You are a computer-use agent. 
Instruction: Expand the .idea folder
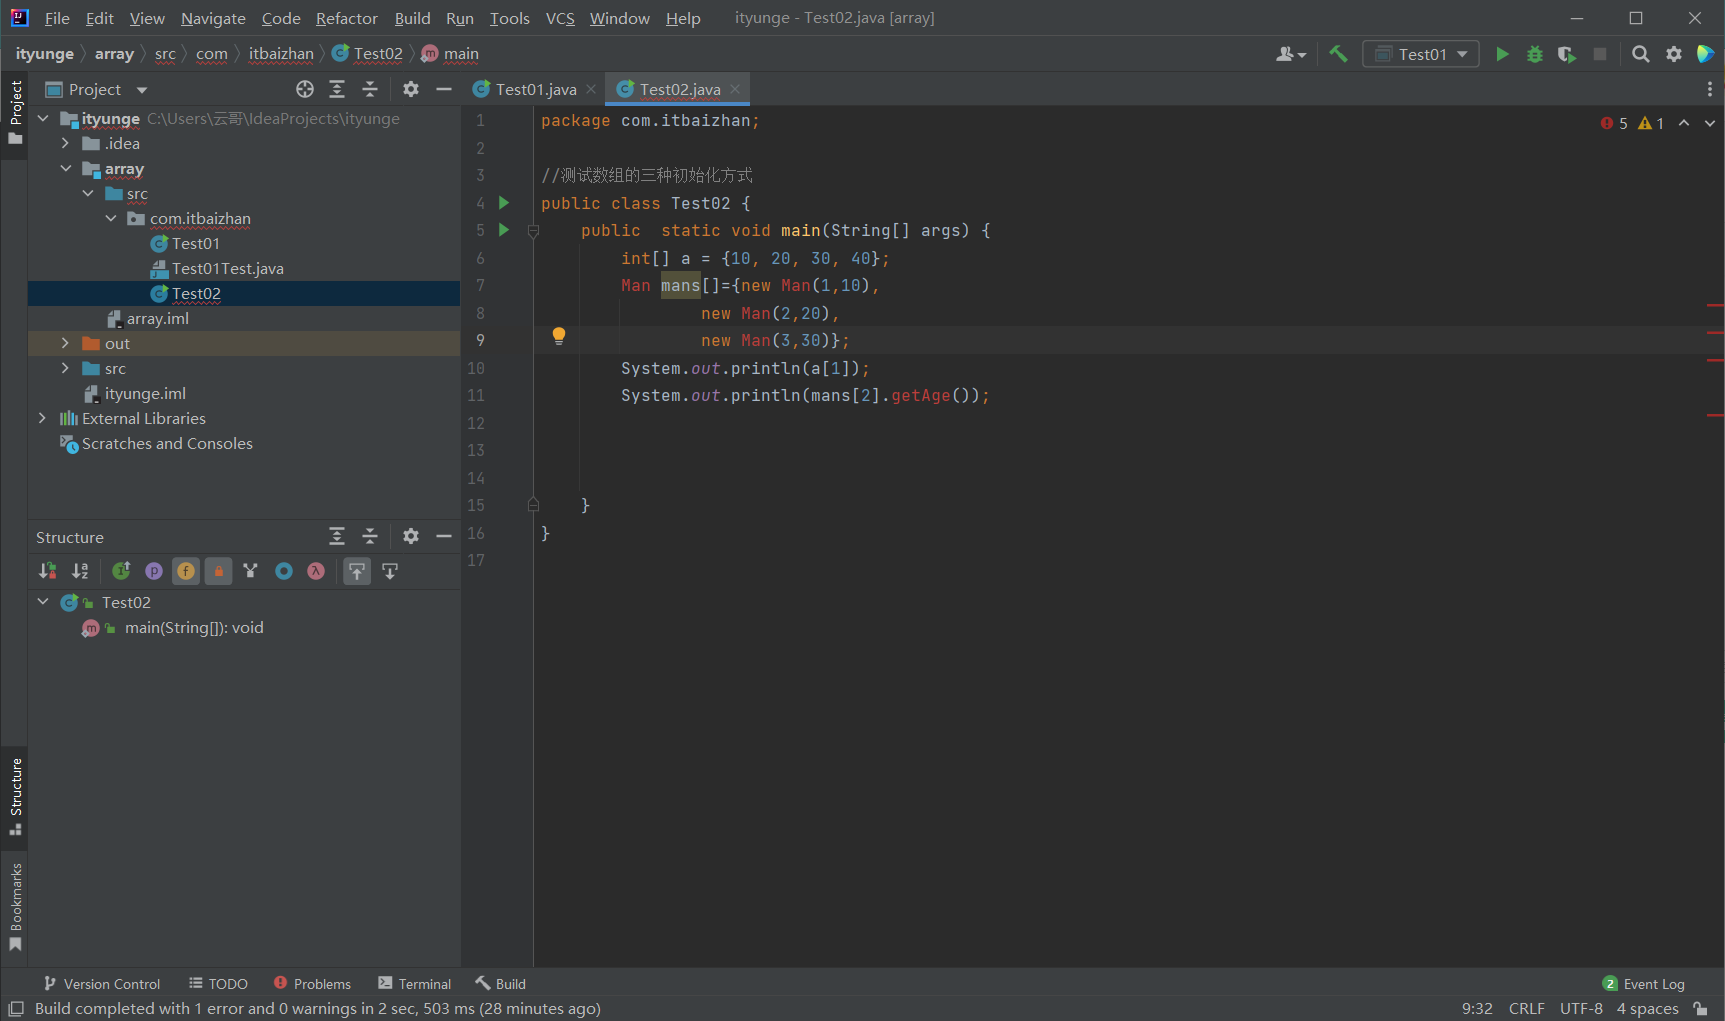tap(65, 143)
